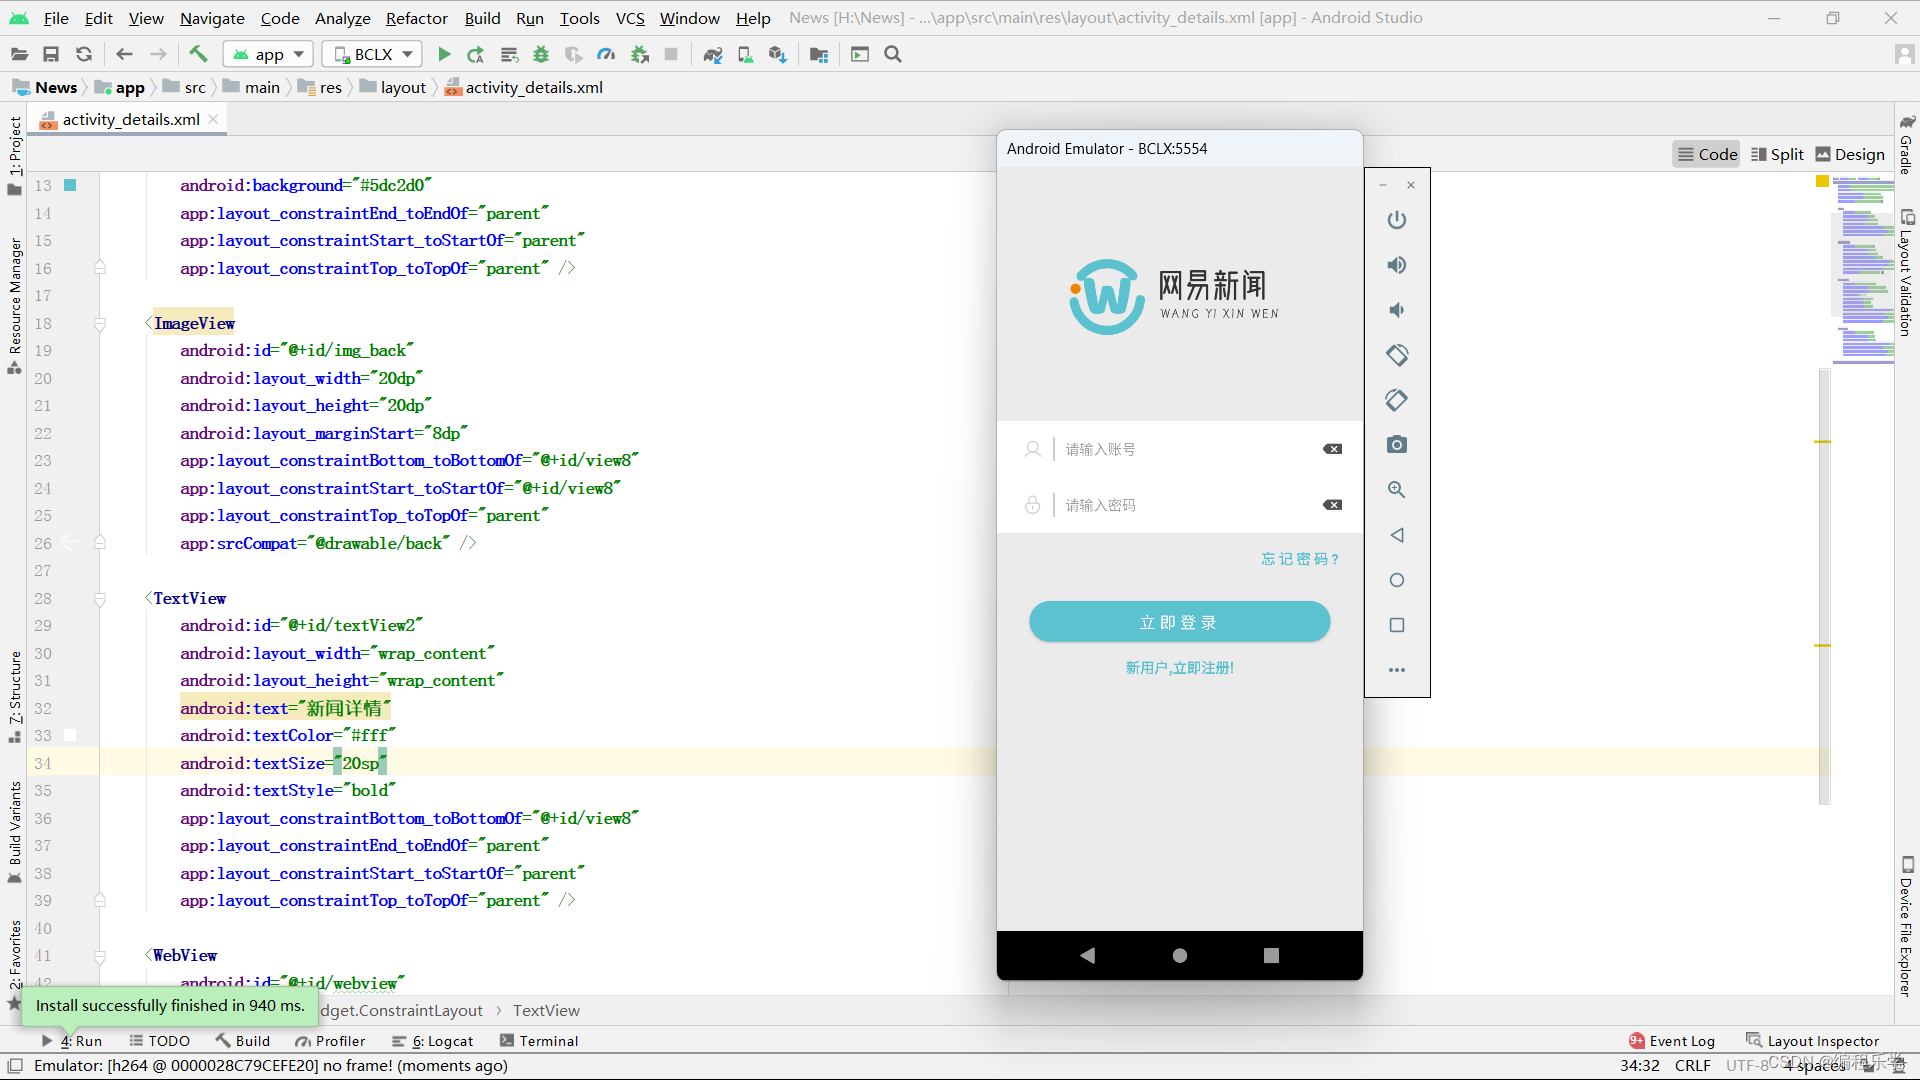Lower emulator volume with volume-down icon
This screenshot has width=1920, height=1080.
coord(1396,310)
